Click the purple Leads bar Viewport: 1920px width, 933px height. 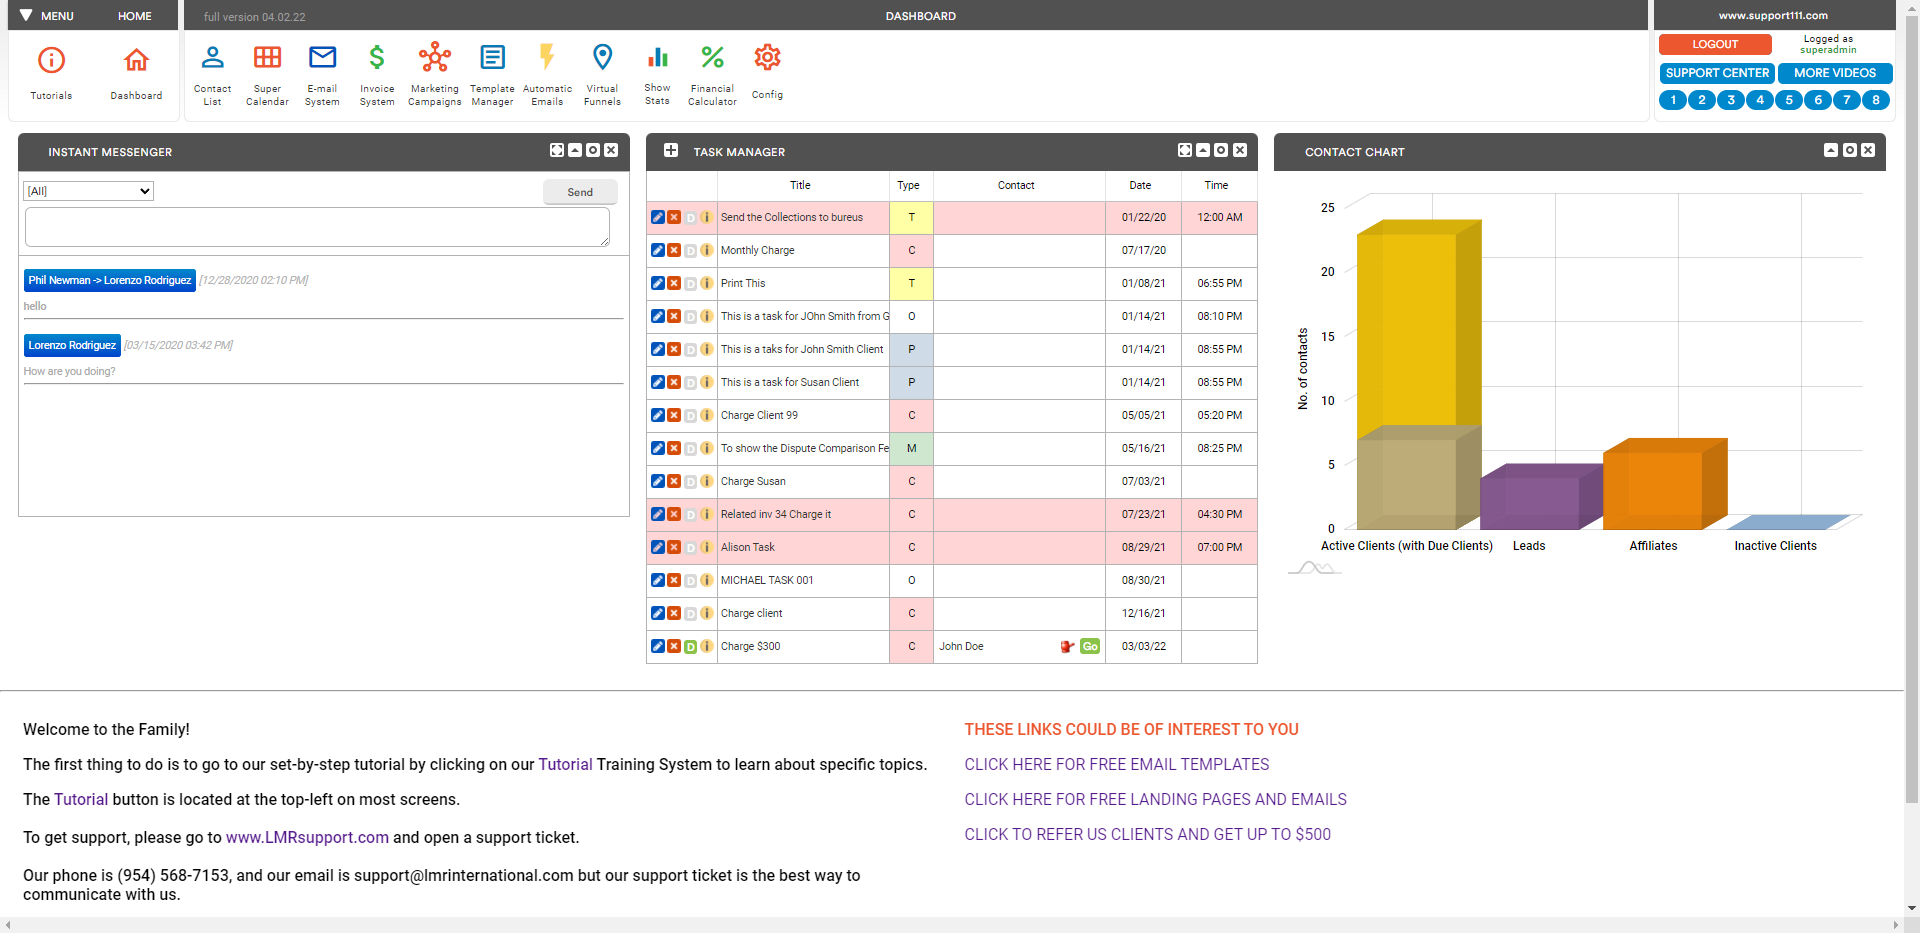[1540, 497]
